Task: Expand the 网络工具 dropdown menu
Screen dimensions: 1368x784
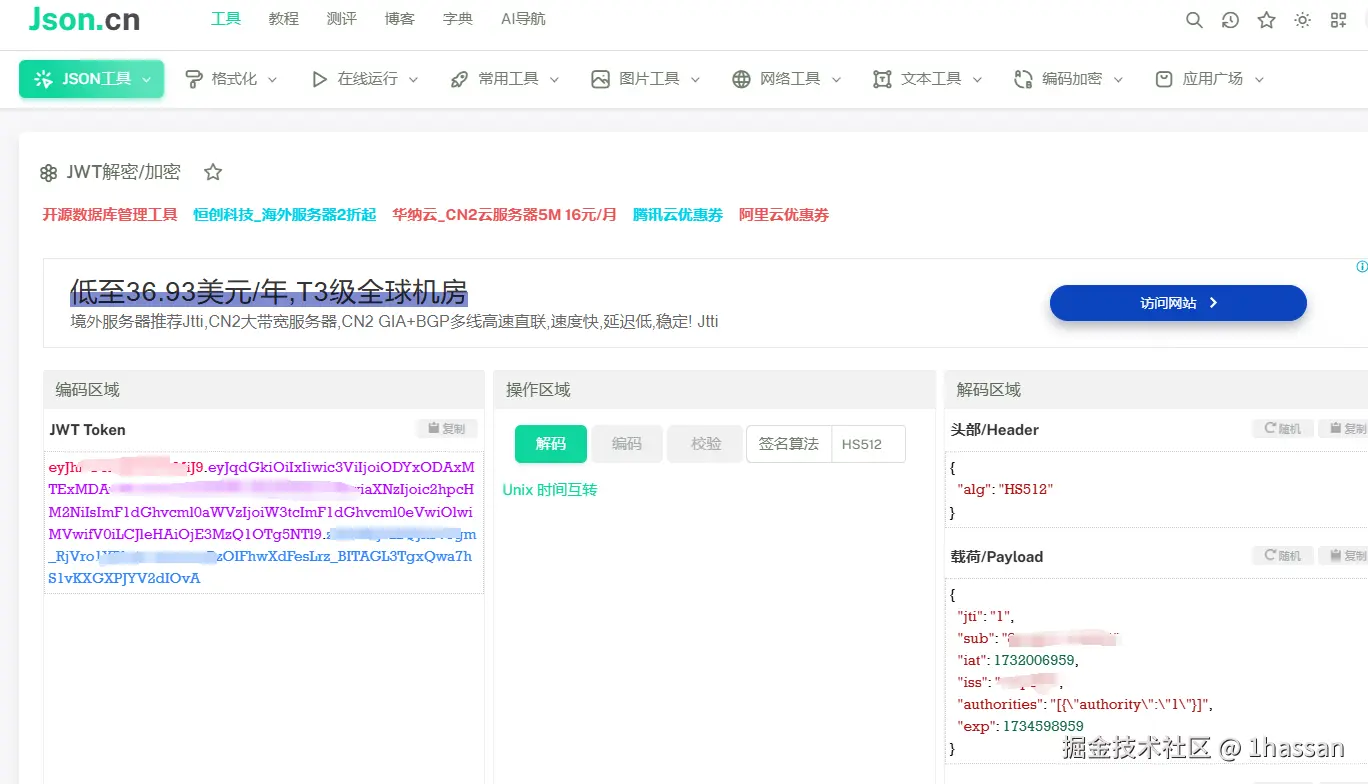Action: click(787, 79)
